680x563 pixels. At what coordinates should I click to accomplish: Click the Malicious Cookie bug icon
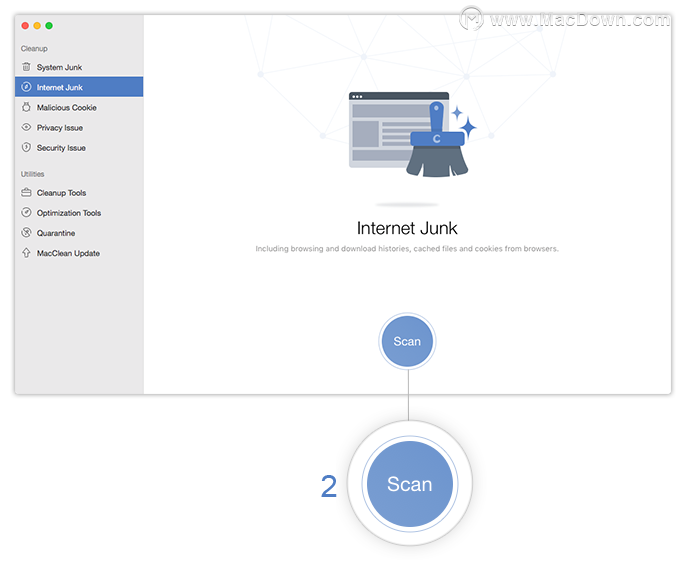(26, 107)
